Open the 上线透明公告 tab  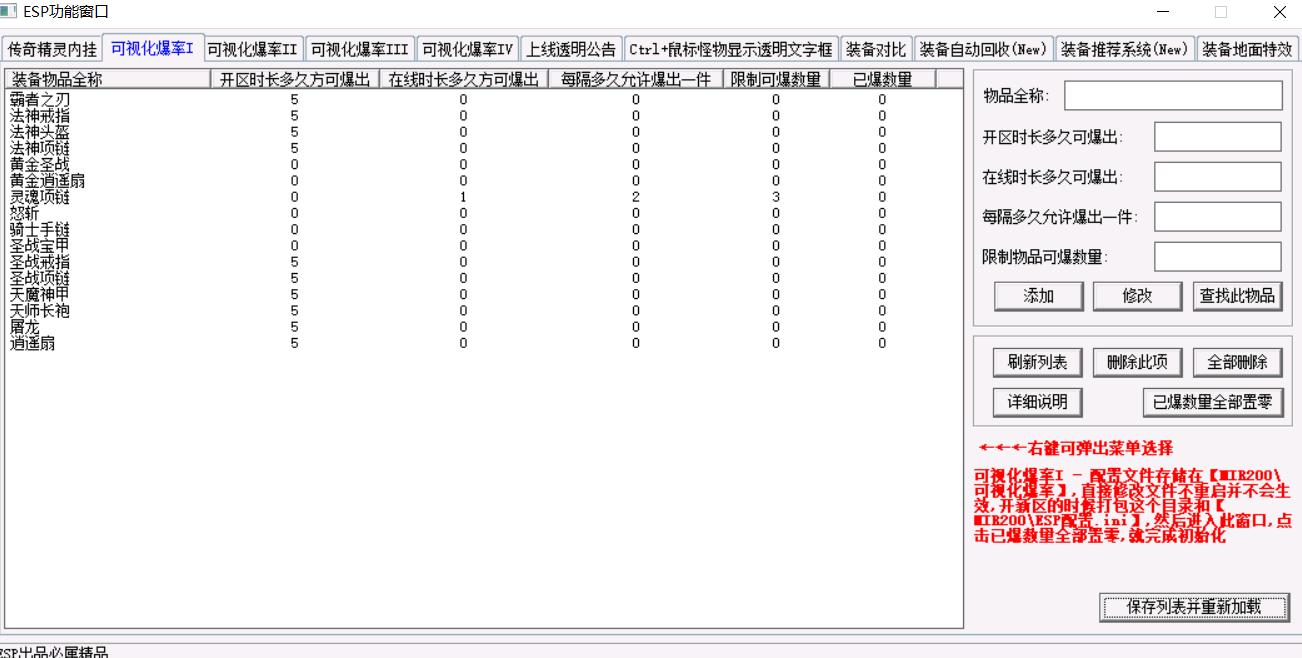click(x=571, y=49)
